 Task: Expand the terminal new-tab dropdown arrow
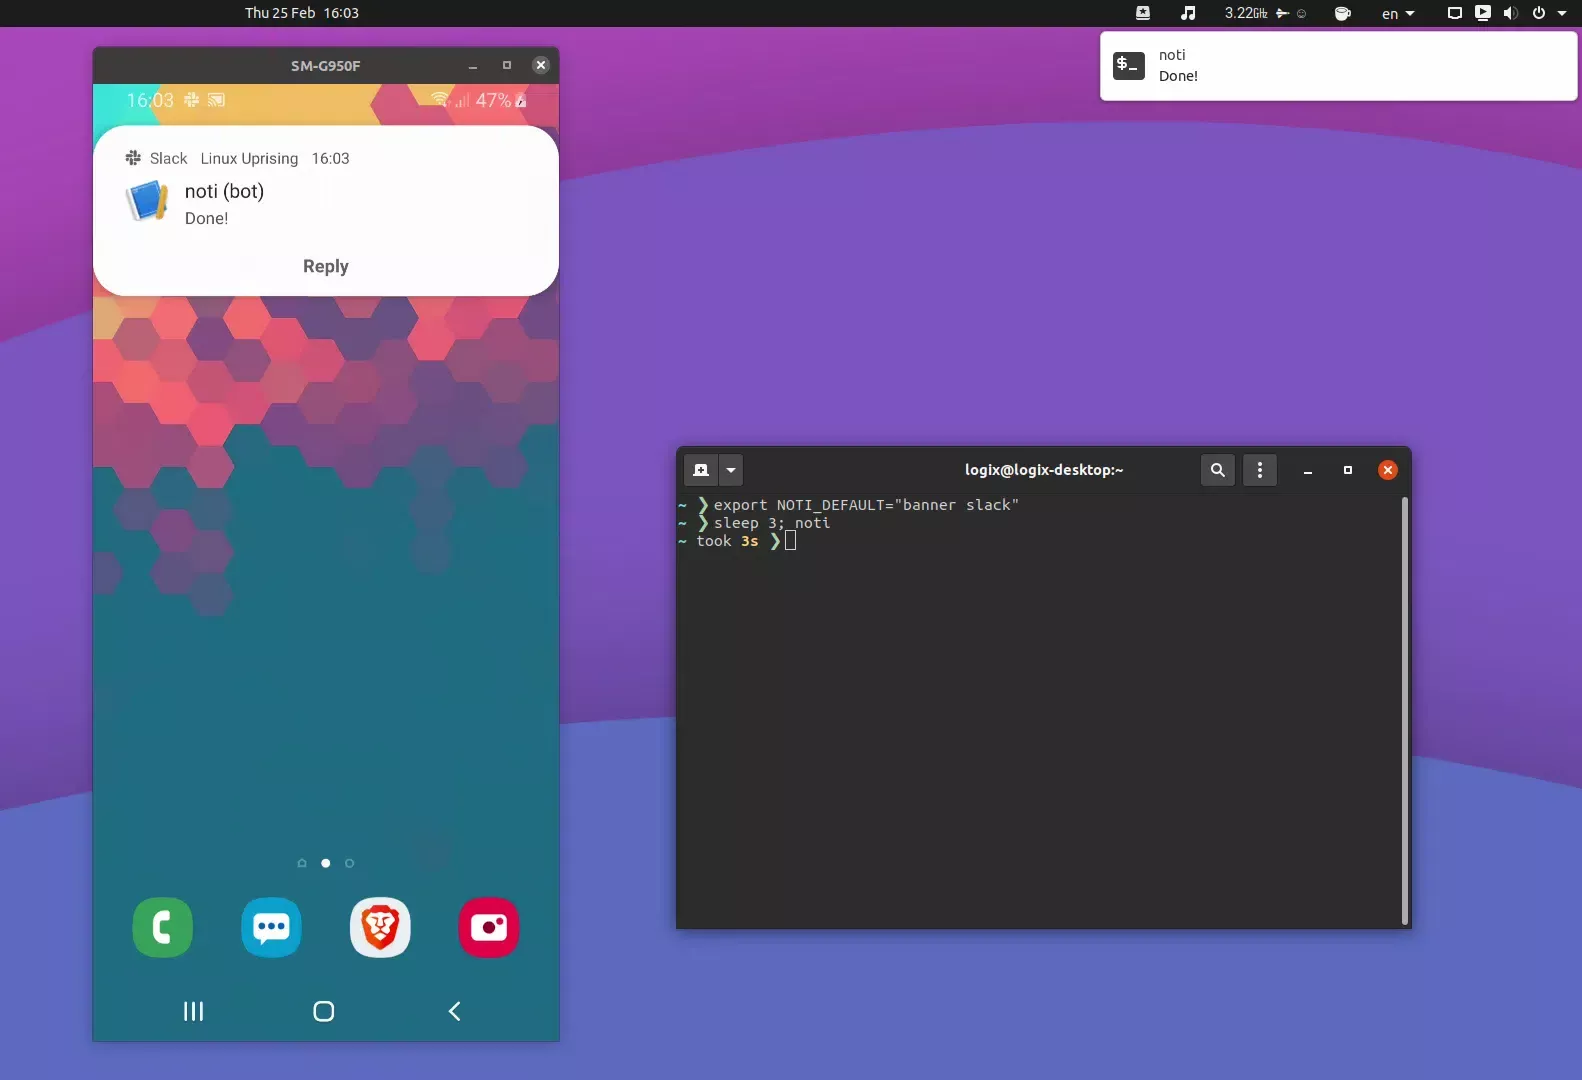click(731, 470)
